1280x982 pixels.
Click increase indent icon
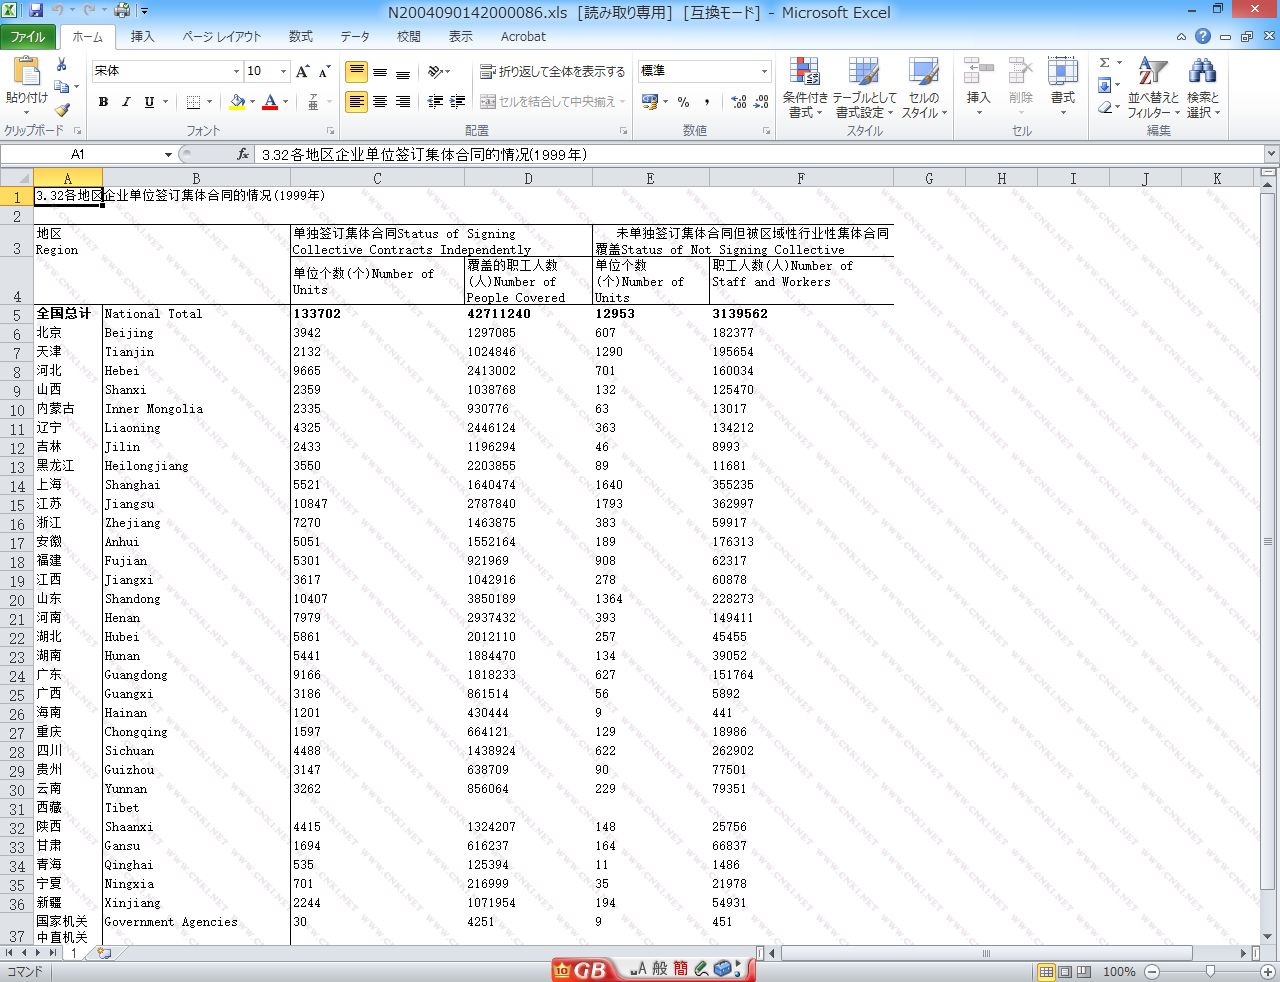[x=458, y=102]
